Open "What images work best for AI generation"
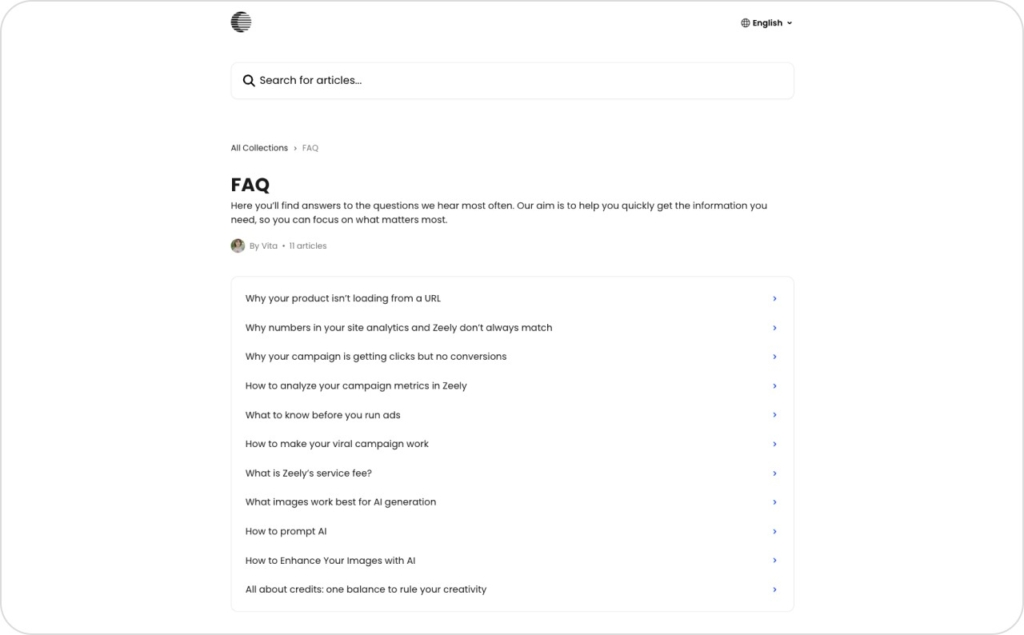1024x635 pixels. [x=340, y=502]
